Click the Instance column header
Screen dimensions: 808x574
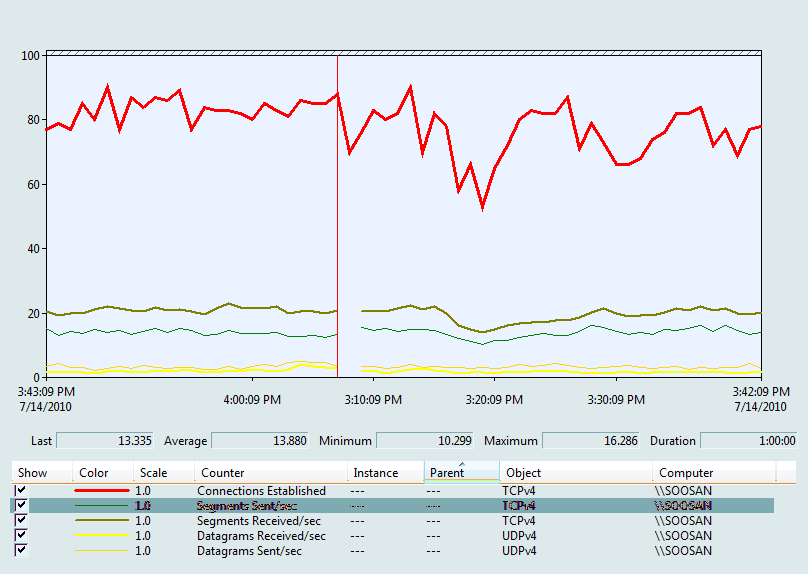[x=385, y=473]
